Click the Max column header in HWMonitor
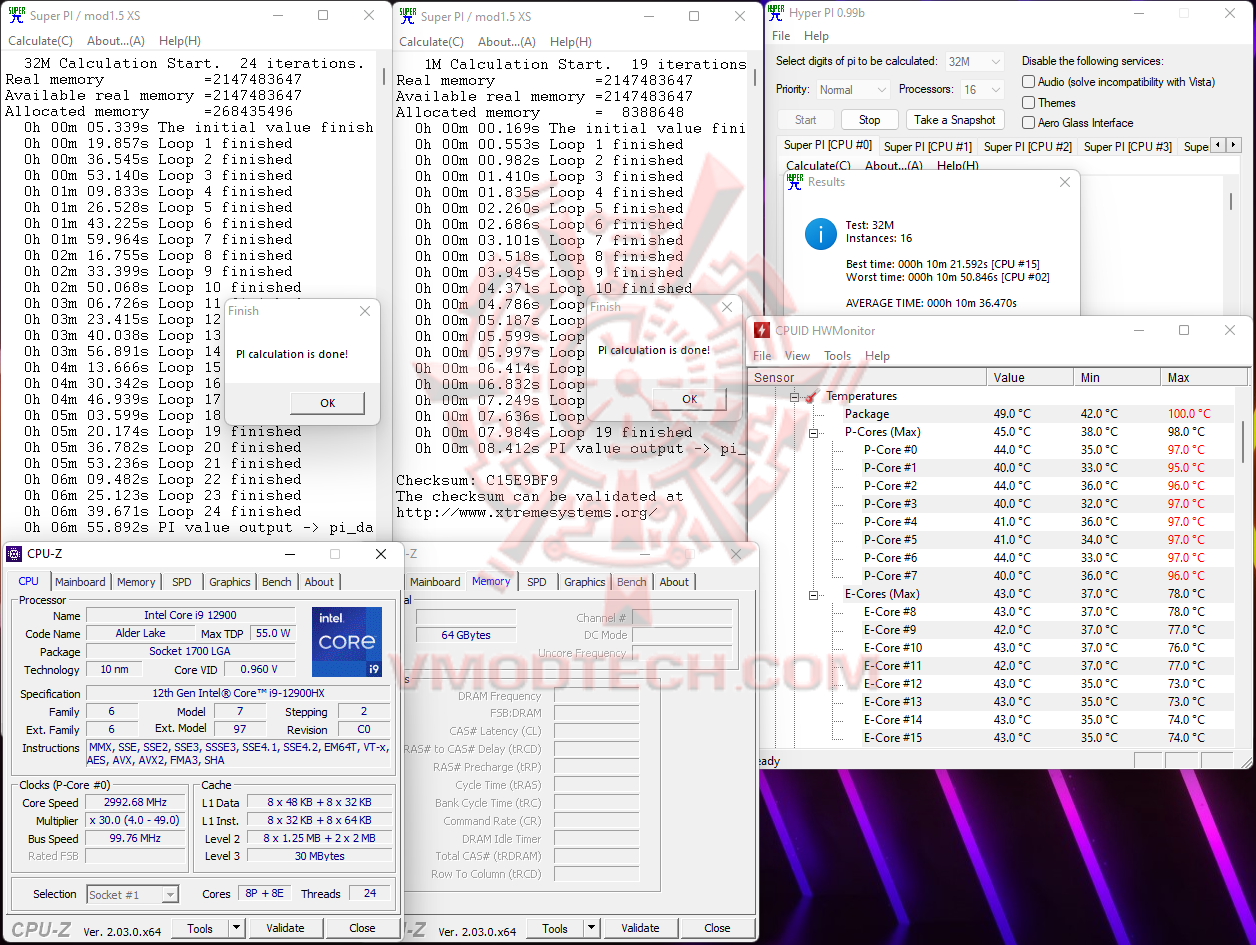This screenshot has width=1256, height=945. [1204, 377]
